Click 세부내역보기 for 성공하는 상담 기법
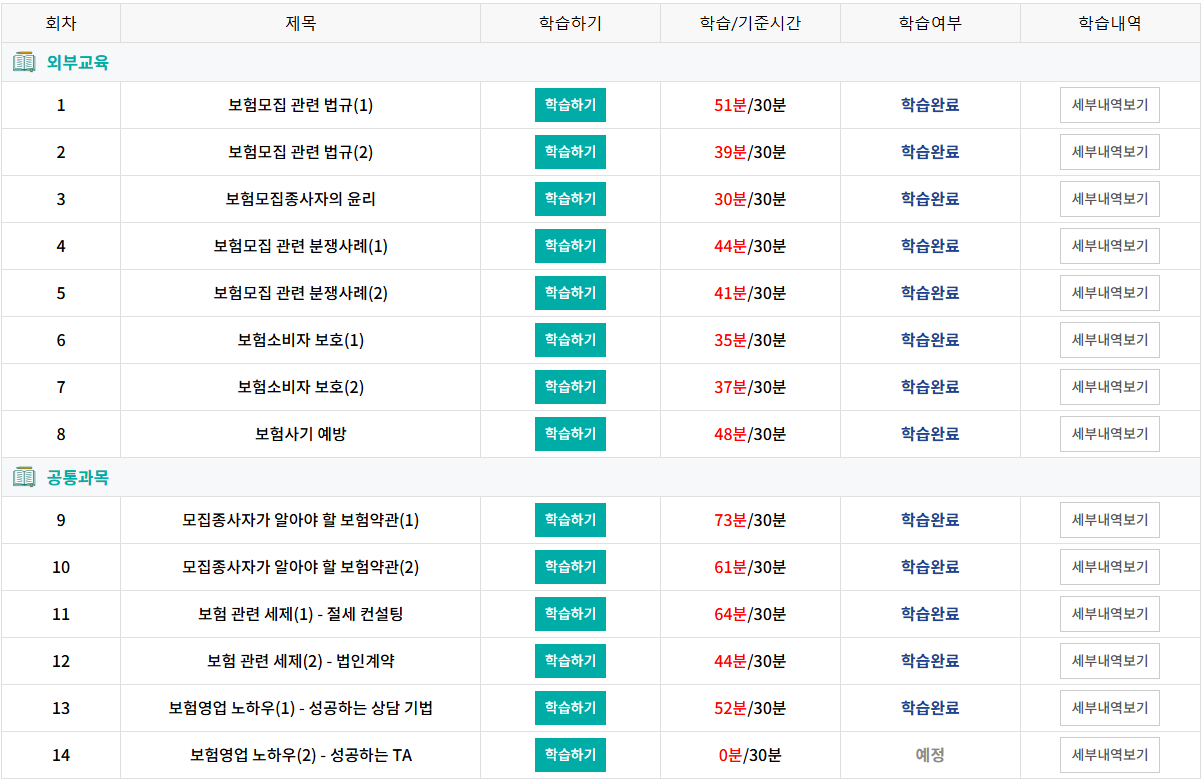Screen dimensions: 1202x779 [1110, 708]
